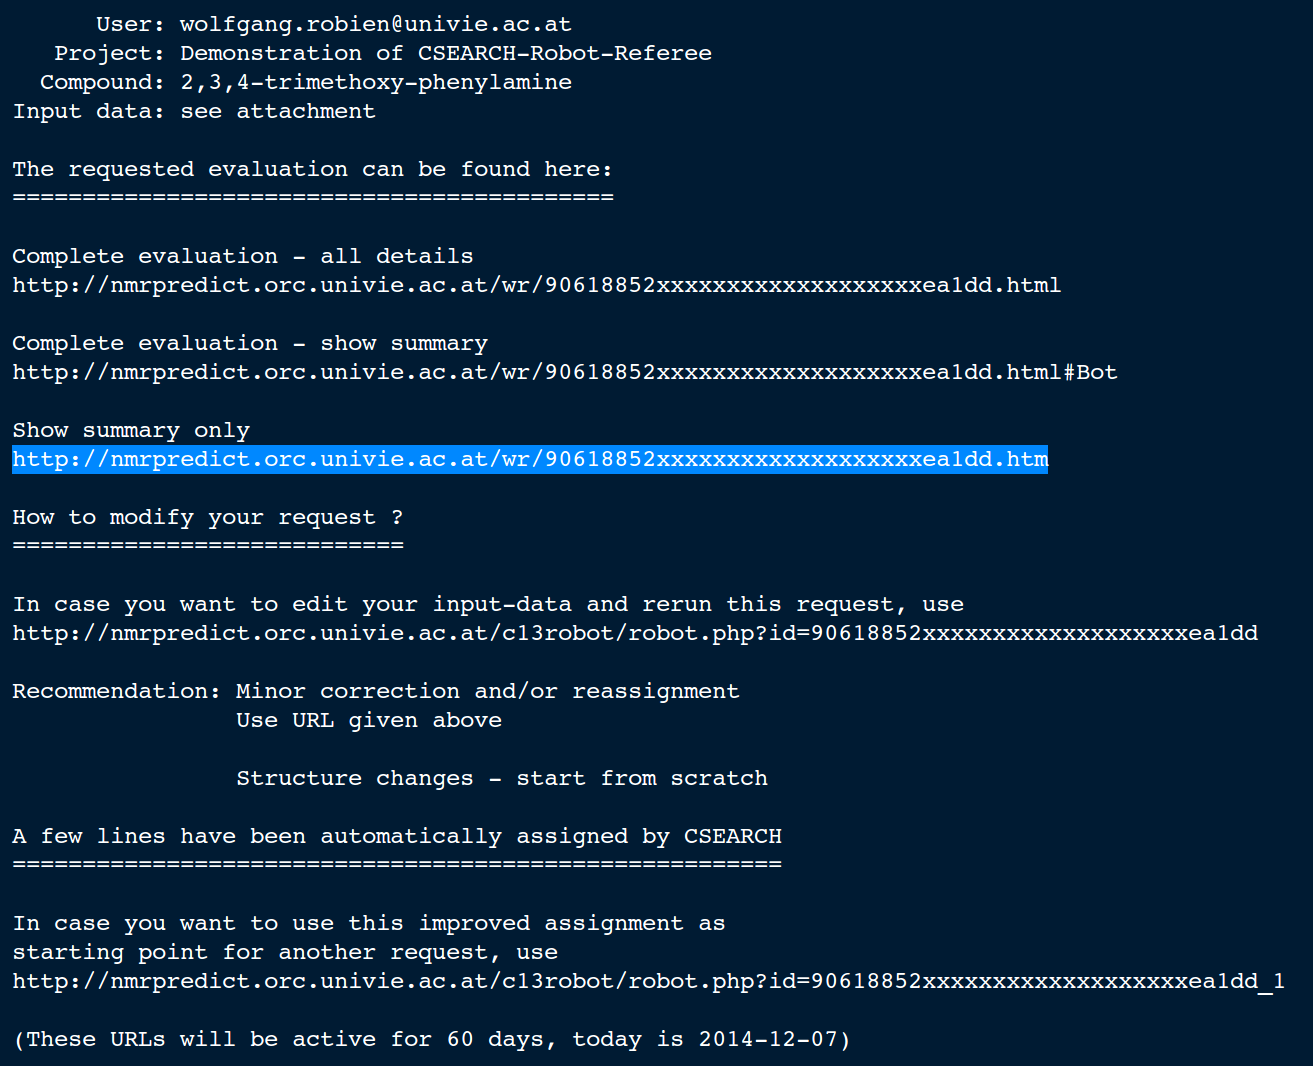Open the improved assignment URL ending in _1

tap(648, 981)
